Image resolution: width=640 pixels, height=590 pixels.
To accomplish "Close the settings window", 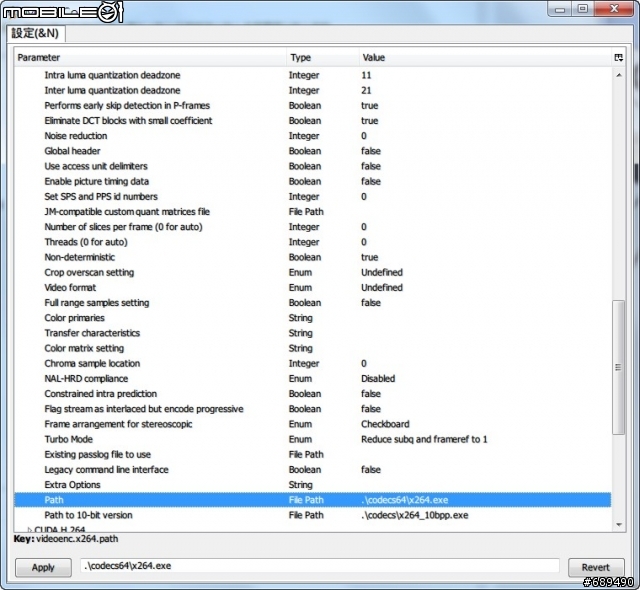I will point(614,9).
